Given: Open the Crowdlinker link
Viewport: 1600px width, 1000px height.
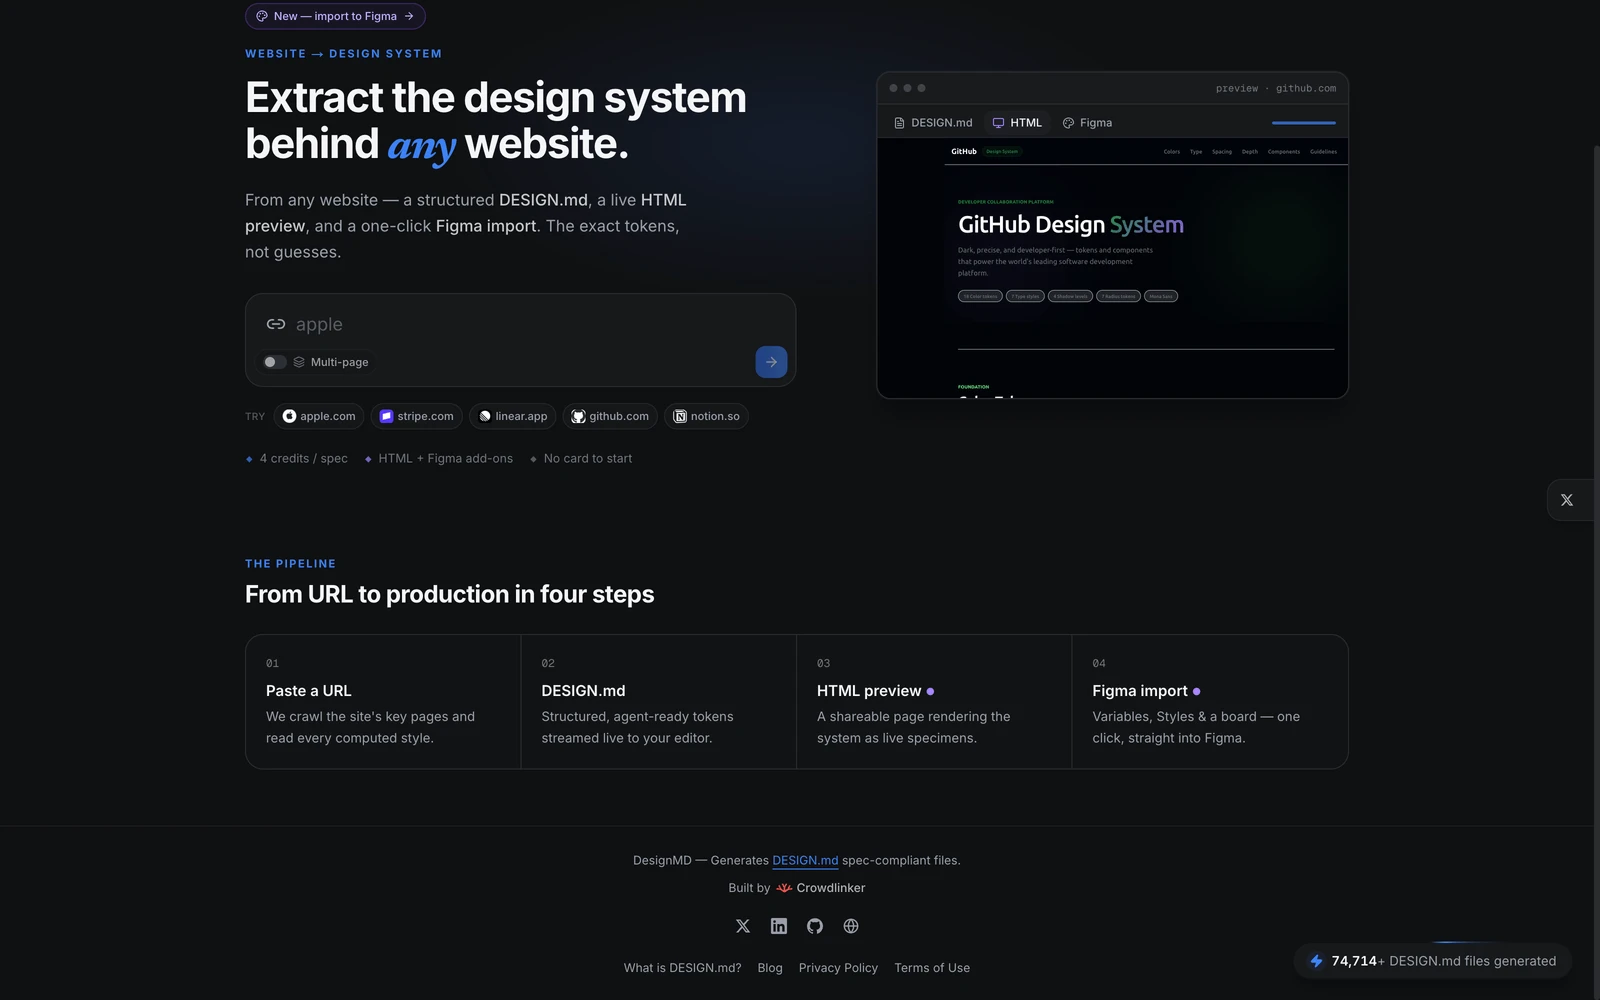Looking at the screenshot, I should click(821, 888).
